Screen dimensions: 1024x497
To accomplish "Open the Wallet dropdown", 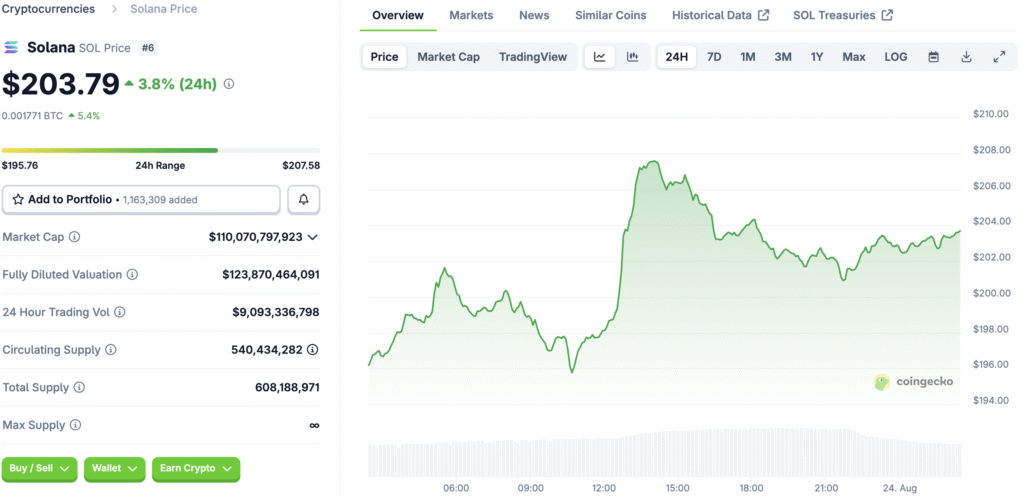I will click(114, 469).
